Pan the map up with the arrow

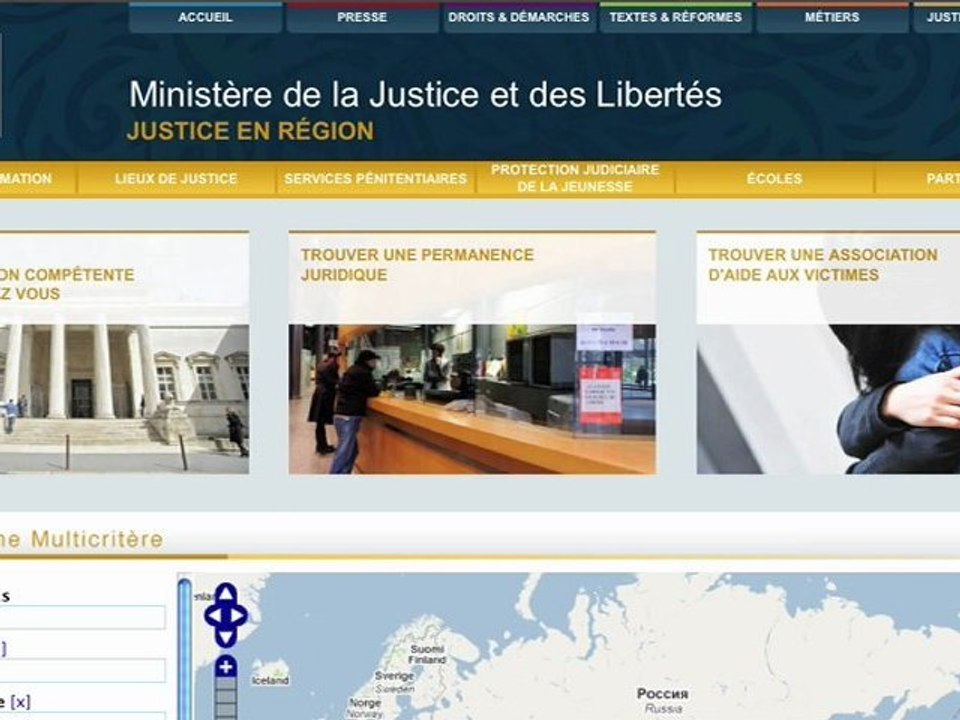226,593
